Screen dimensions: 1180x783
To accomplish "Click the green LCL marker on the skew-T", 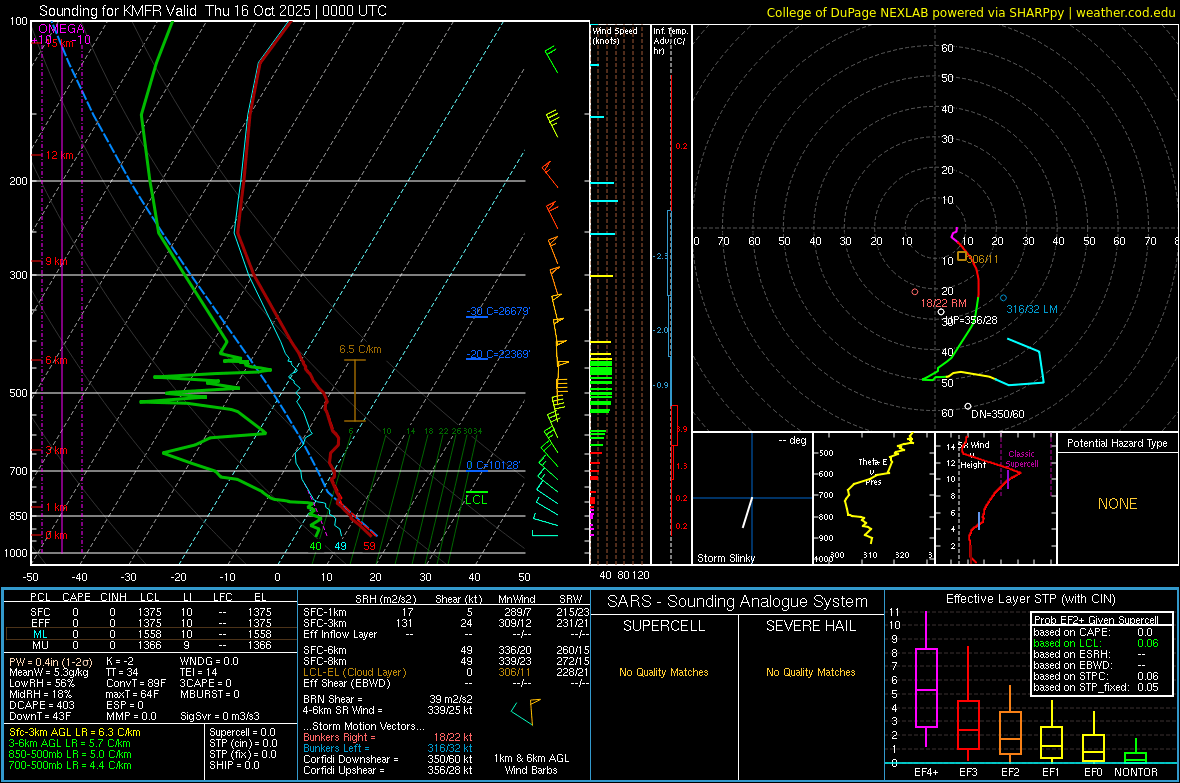I will (x=476, y=497).
